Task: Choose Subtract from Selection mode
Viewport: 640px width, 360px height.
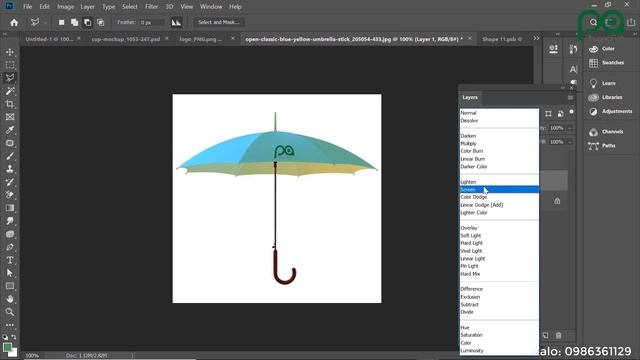Action: point(87,22)
